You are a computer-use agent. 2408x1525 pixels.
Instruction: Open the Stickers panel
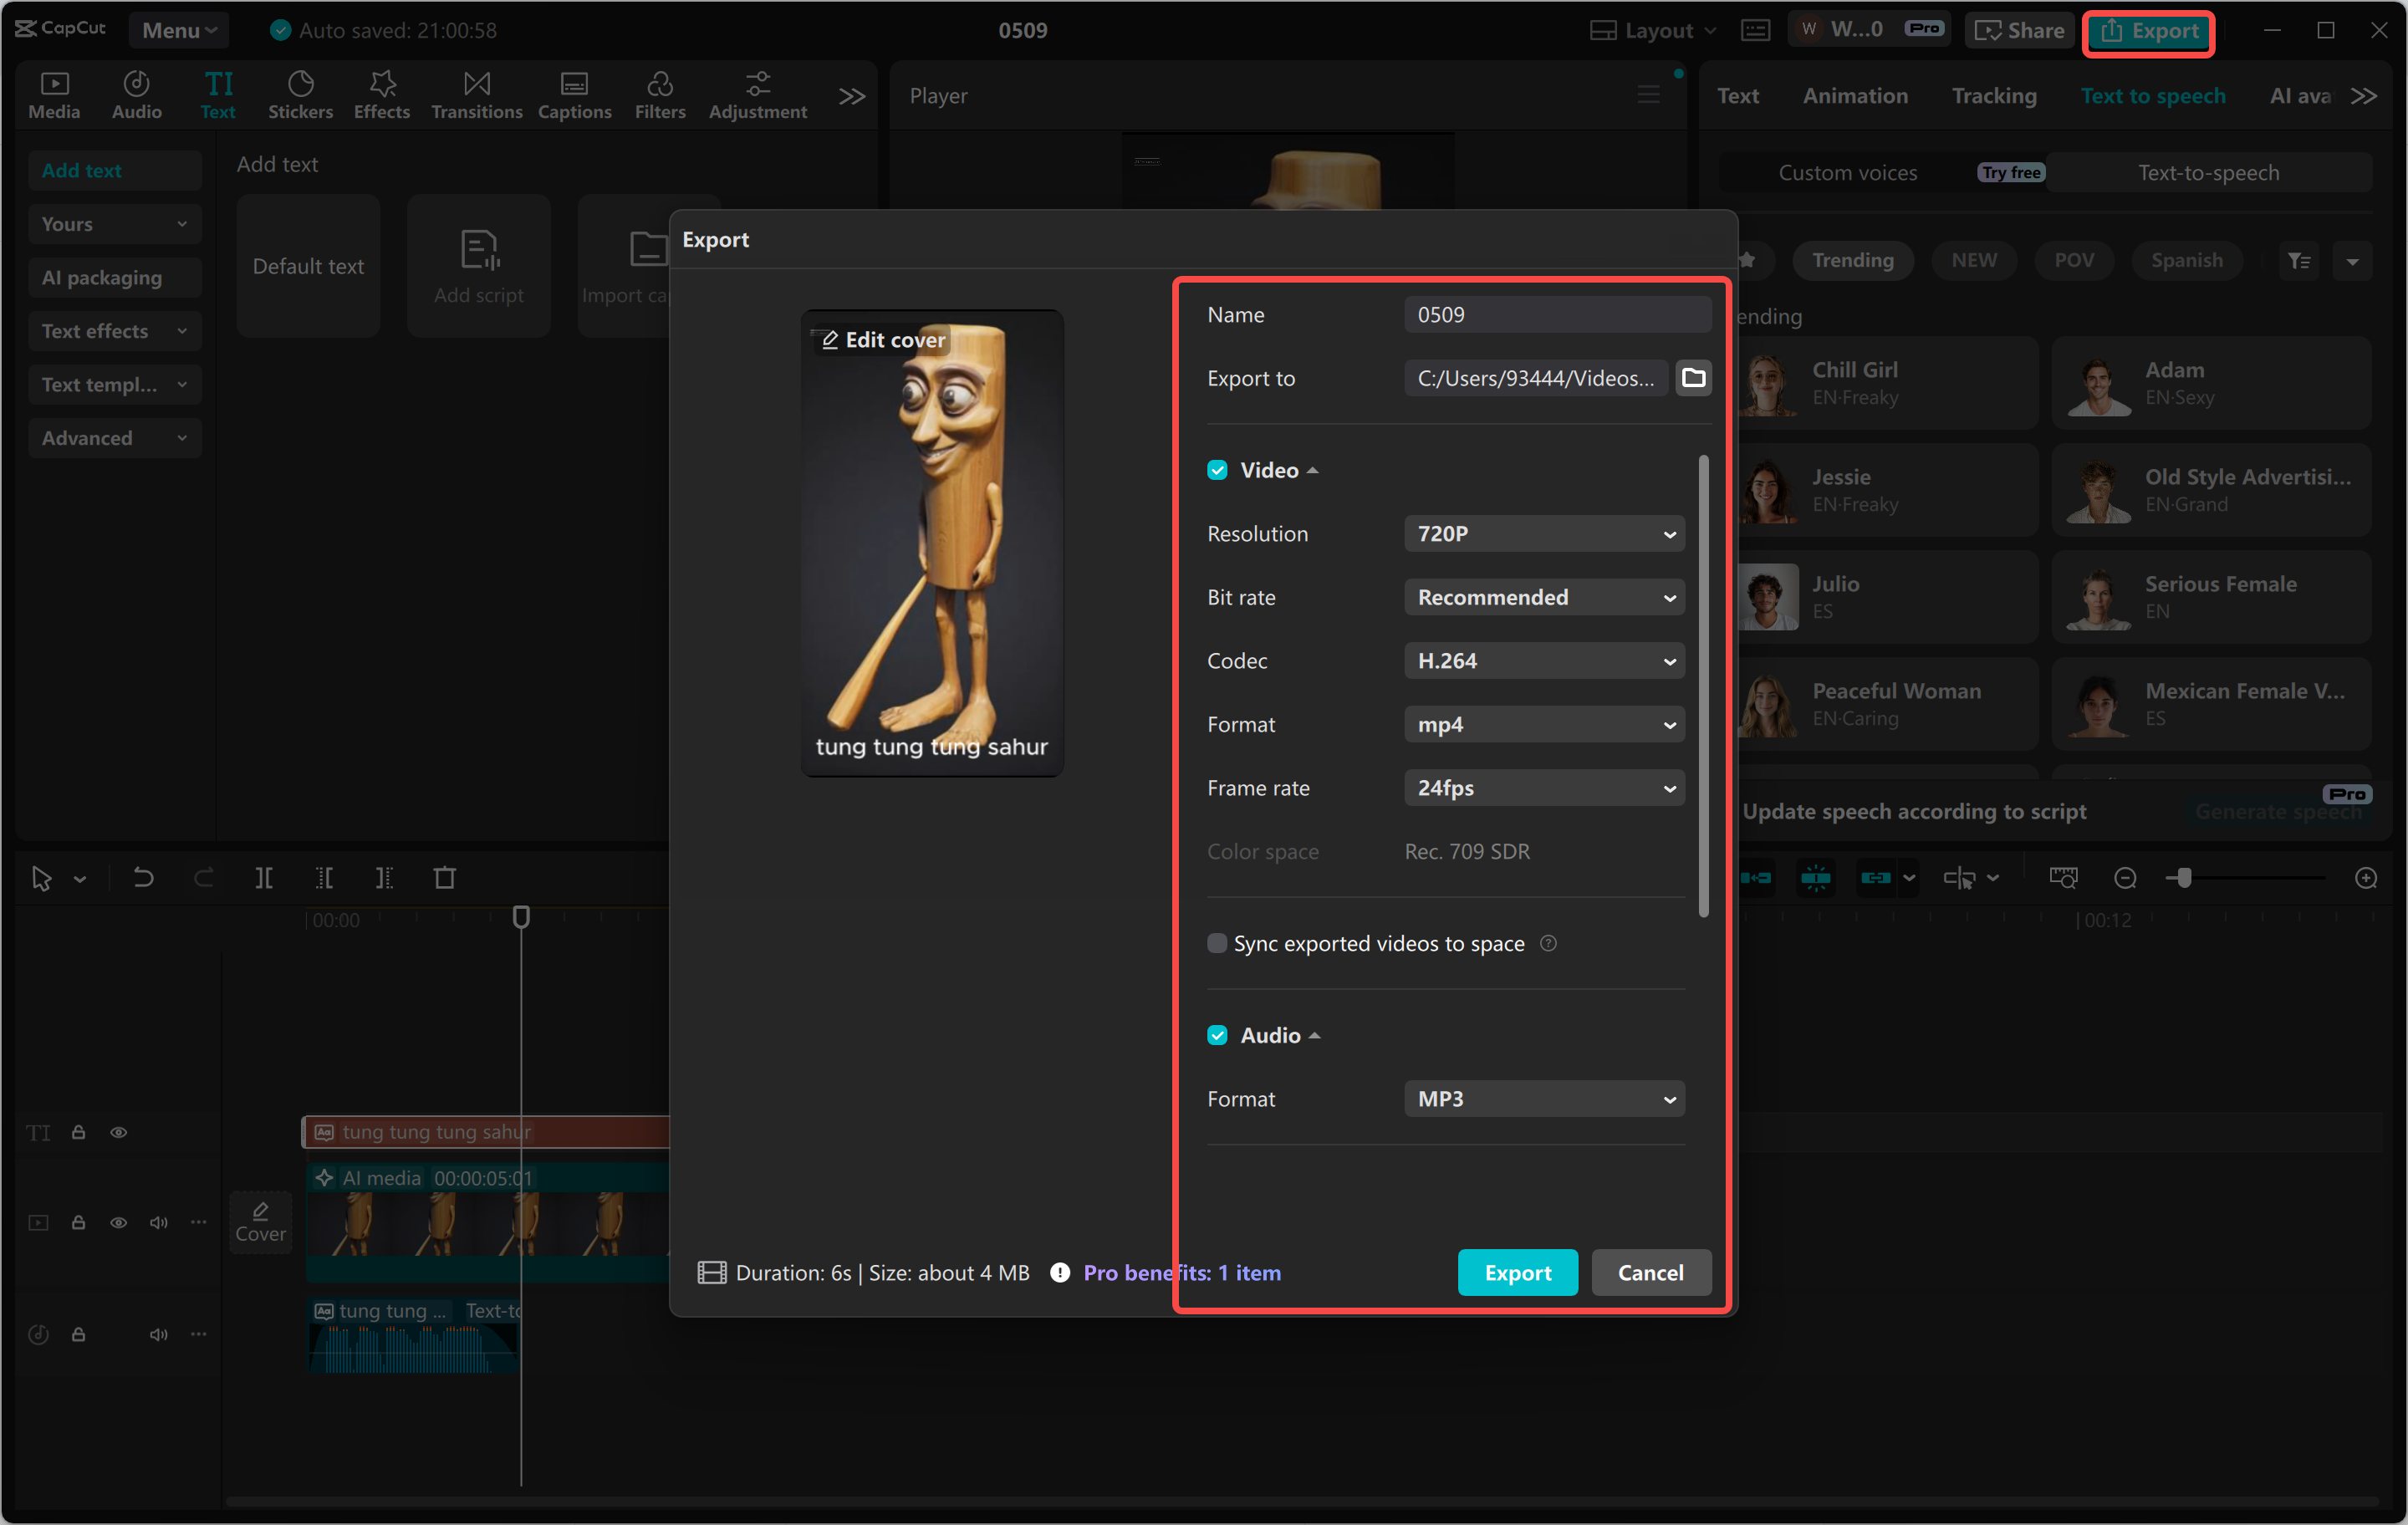(x=300, y=94)
